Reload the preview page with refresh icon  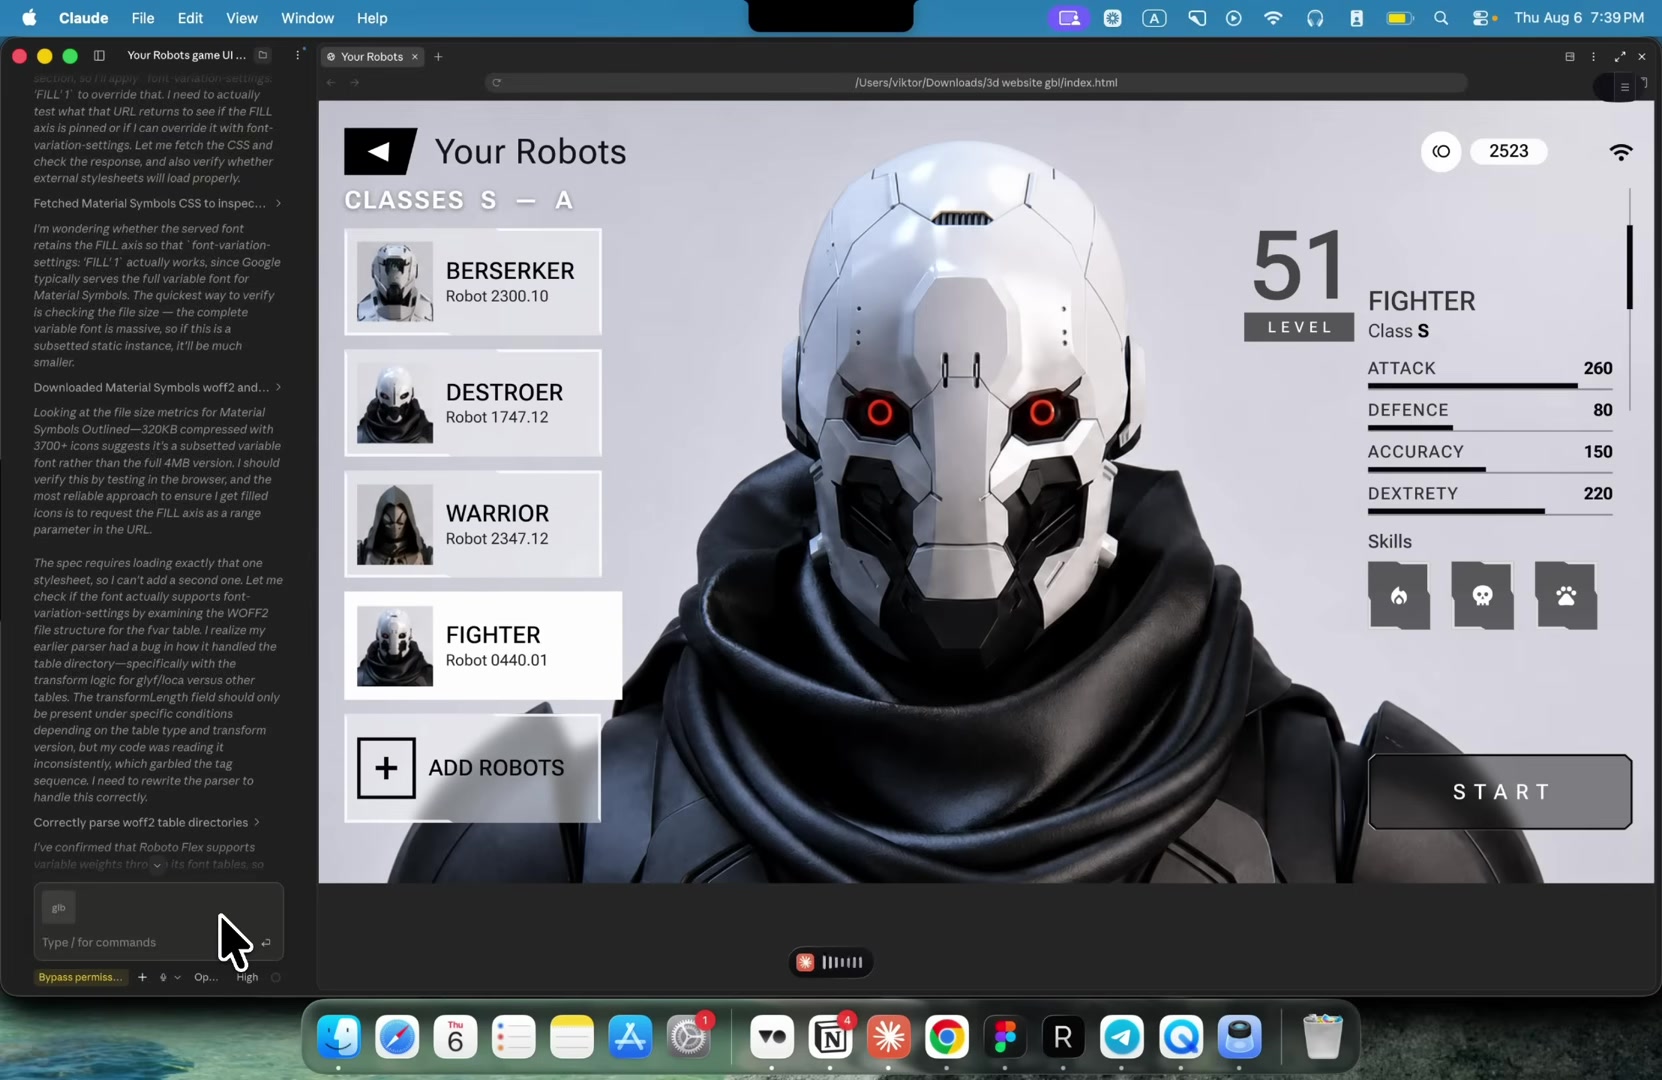(496, 83)
